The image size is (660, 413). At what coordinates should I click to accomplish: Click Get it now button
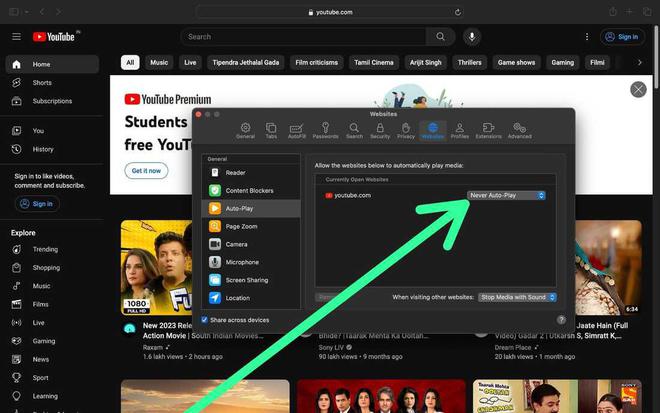point(146,171)
